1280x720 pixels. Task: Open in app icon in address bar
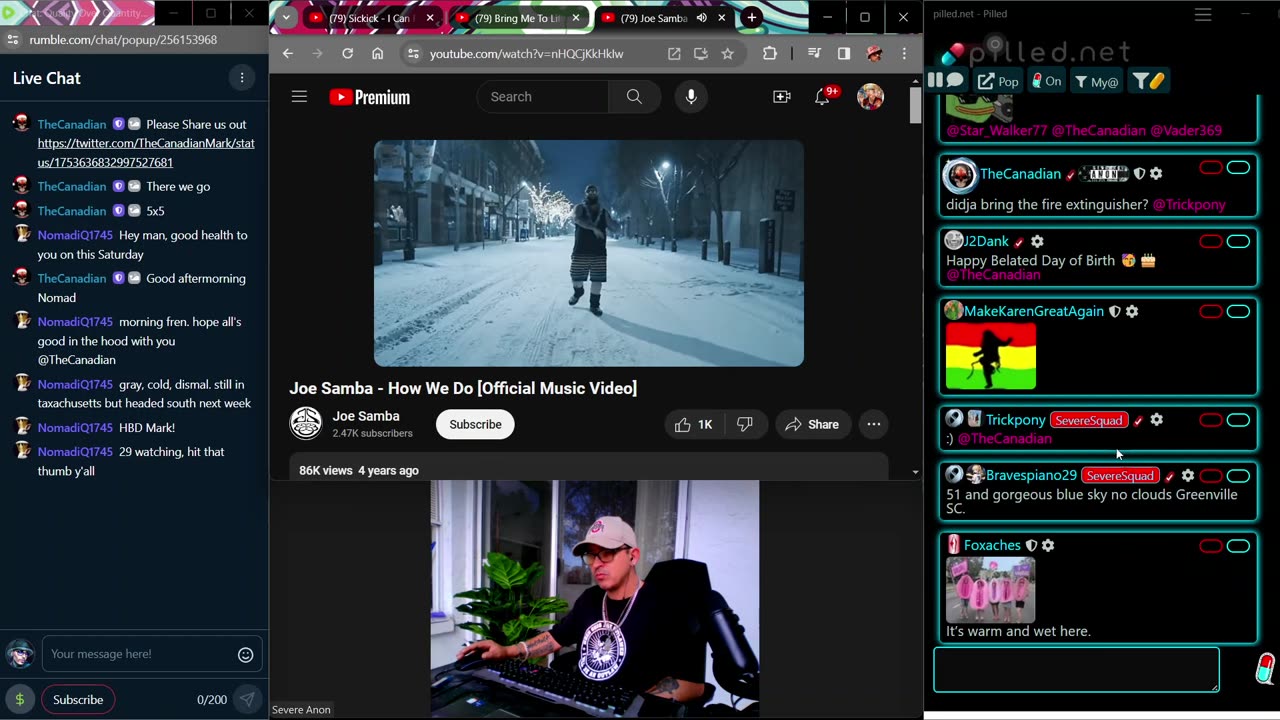(x=674, y=54)
